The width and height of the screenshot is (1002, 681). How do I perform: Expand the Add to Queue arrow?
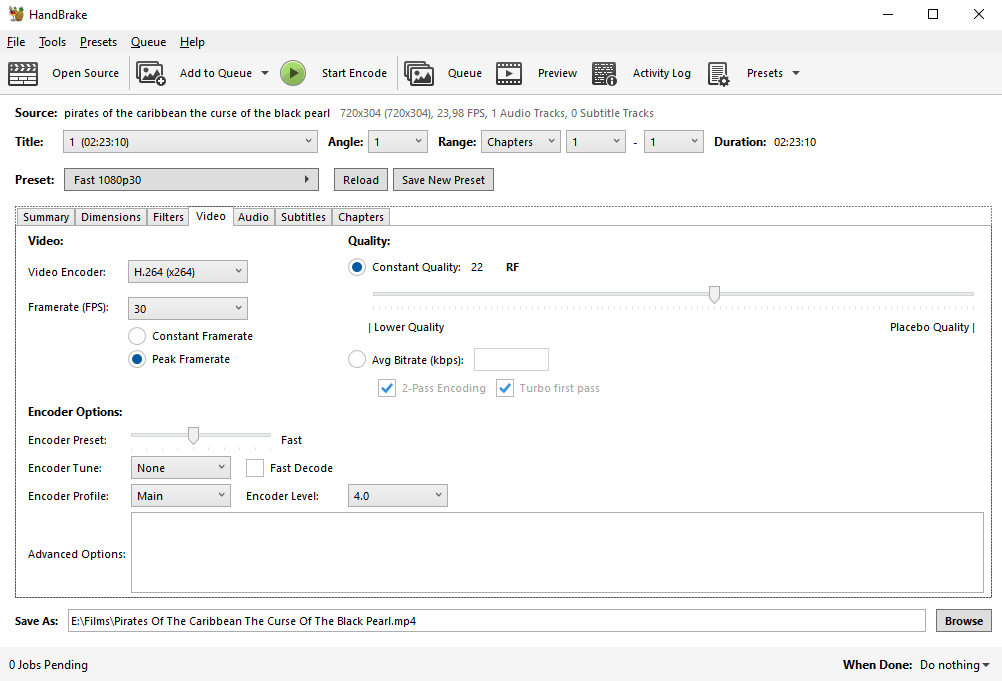pos(265,73)
